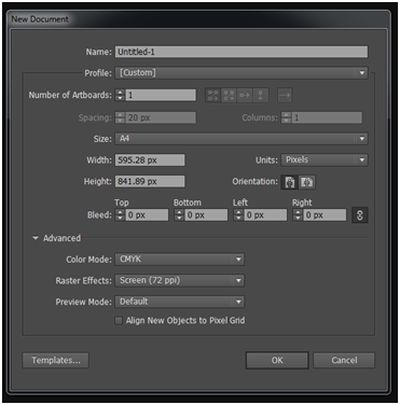Open the Raster Effects dropdown
The width and height of the screenshot is (400, 405).
(179, 281)
